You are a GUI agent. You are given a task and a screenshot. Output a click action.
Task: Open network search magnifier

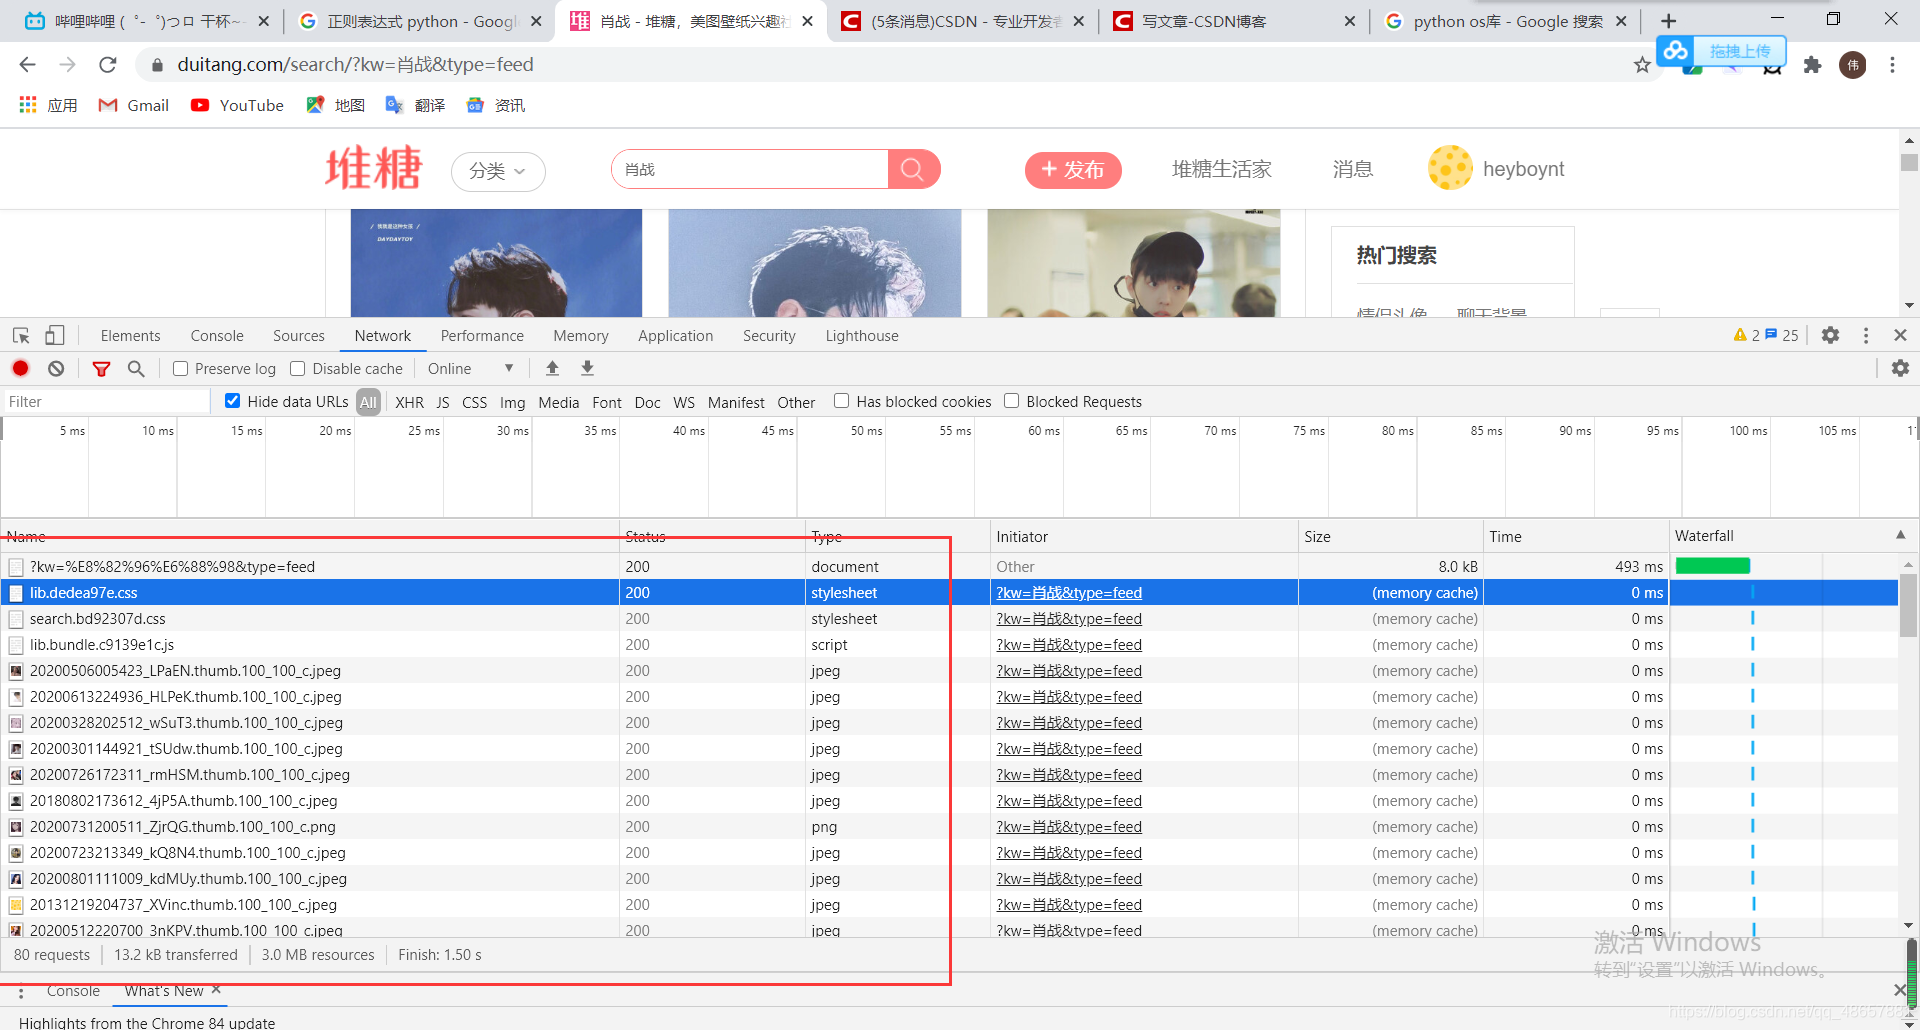[x=136, y=368]
